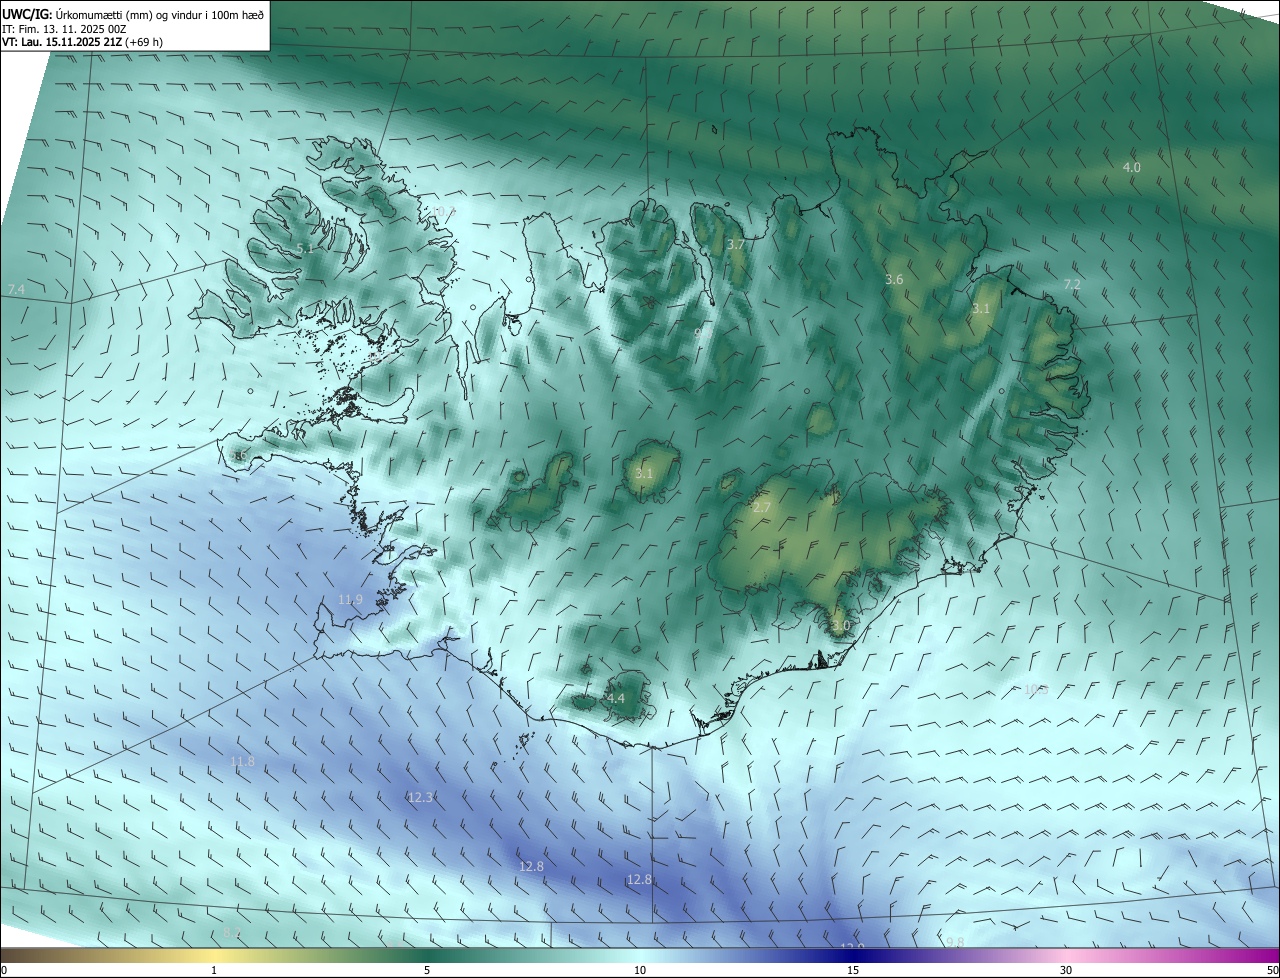
Task: Click the 5.6 value on Snæfellsnes
Action: pyautogui.click(x=238, y=456)
